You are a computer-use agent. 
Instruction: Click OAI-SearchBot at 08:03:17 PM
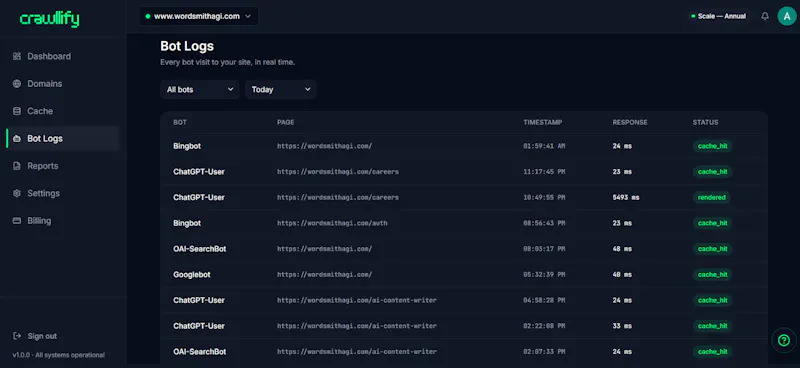(x=199, y=249)
